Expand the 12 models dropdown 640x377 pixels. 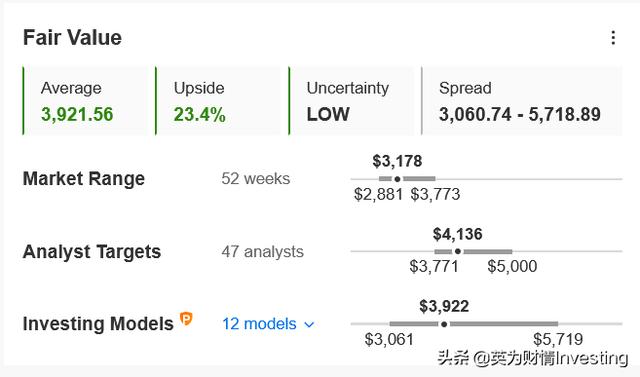coord(268,324)
